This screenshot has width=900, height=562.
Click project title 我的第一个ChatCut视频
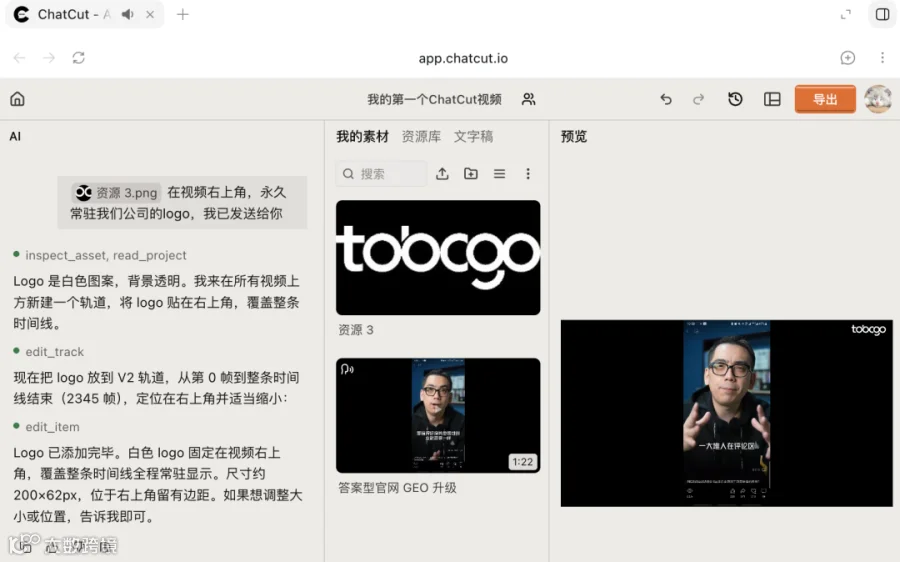435,99
